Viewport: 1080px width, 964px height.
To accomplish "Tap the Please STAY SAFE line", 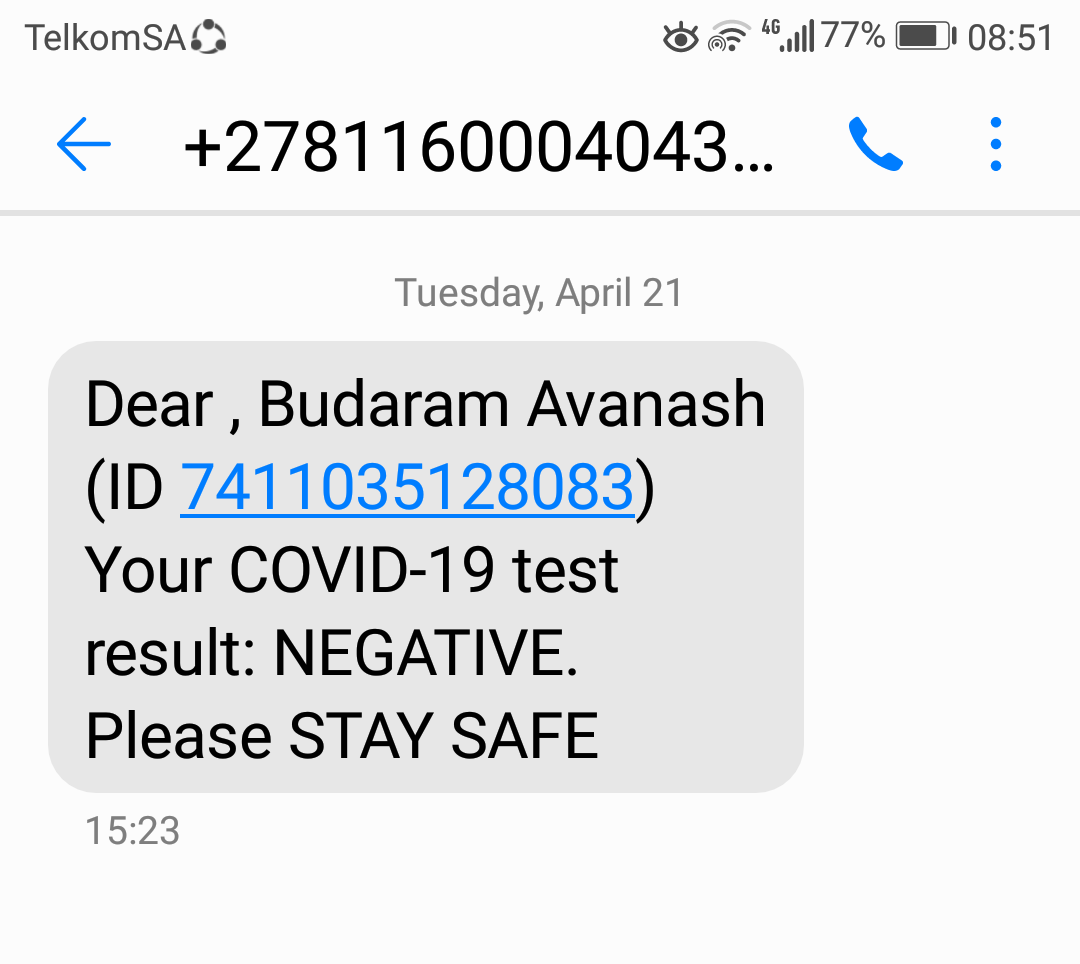I will [342, 736].
